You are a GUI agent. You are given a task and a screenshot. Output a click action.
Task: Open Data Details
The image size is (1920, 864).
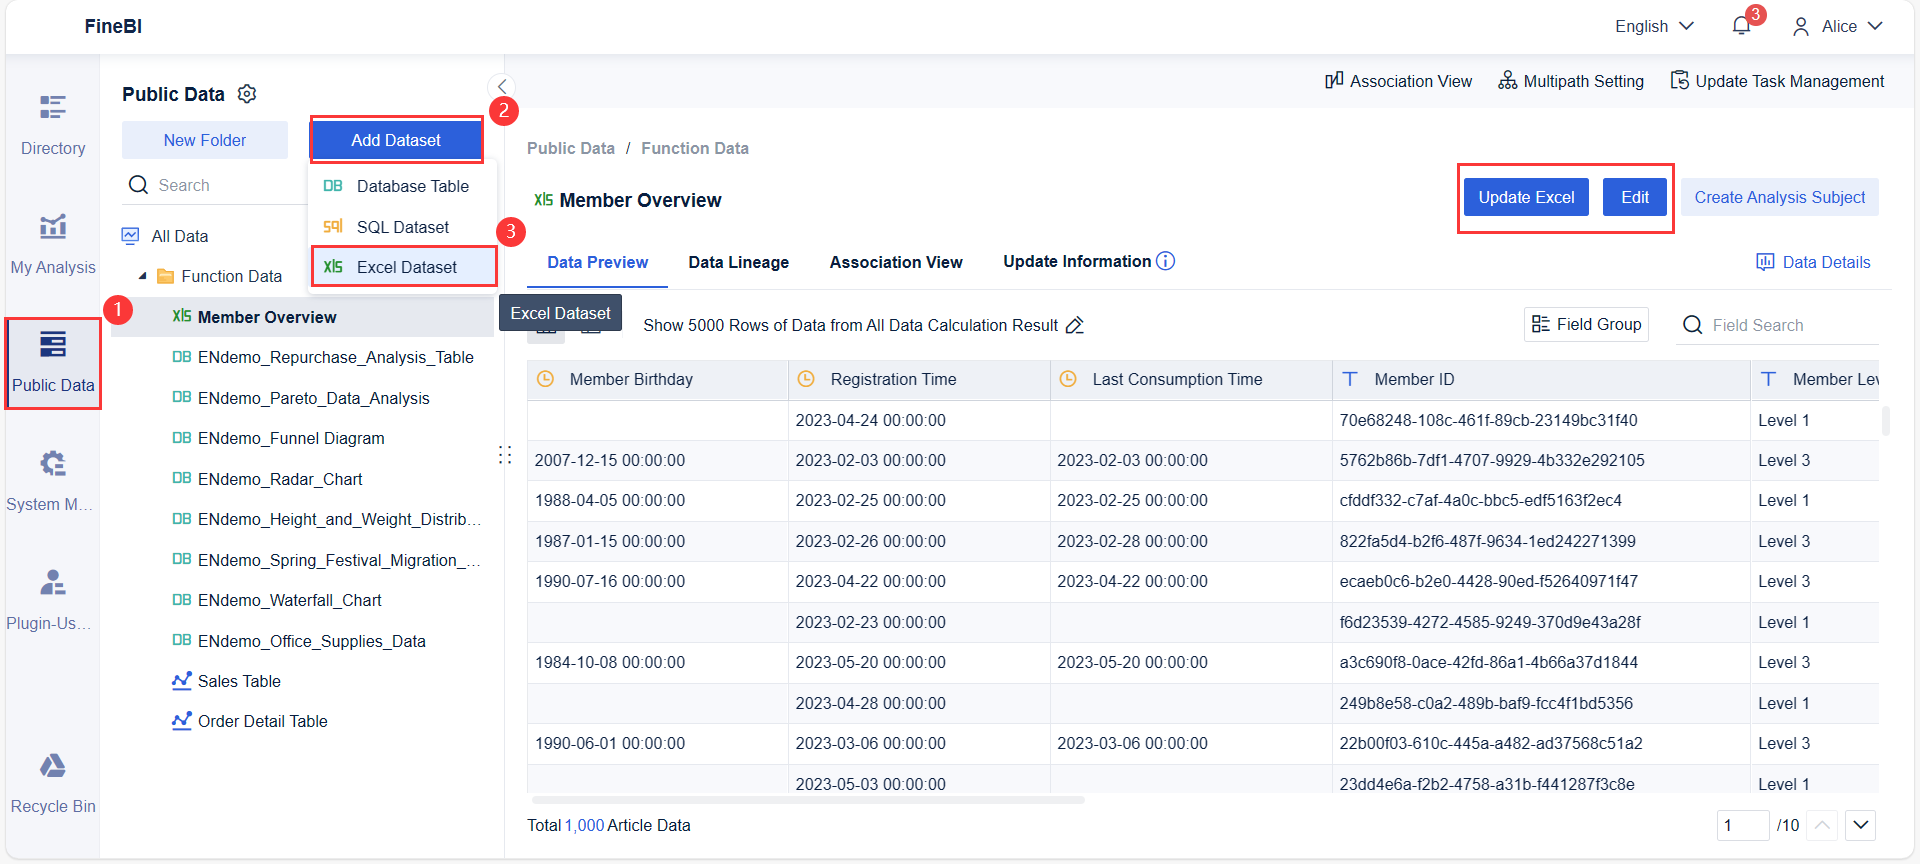point(1813,262)
